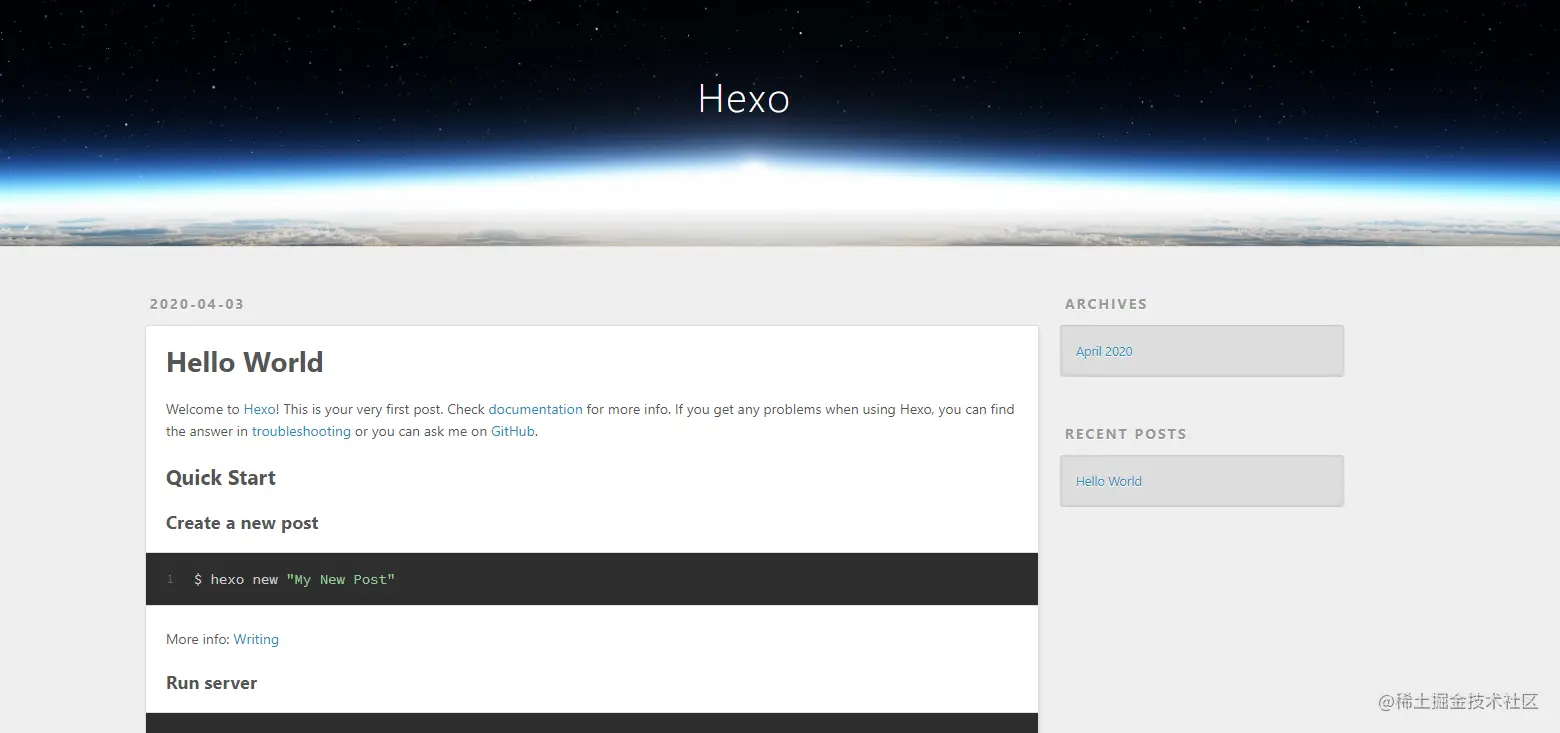Open the GitHub link
1560x733 pixels.
513,432
